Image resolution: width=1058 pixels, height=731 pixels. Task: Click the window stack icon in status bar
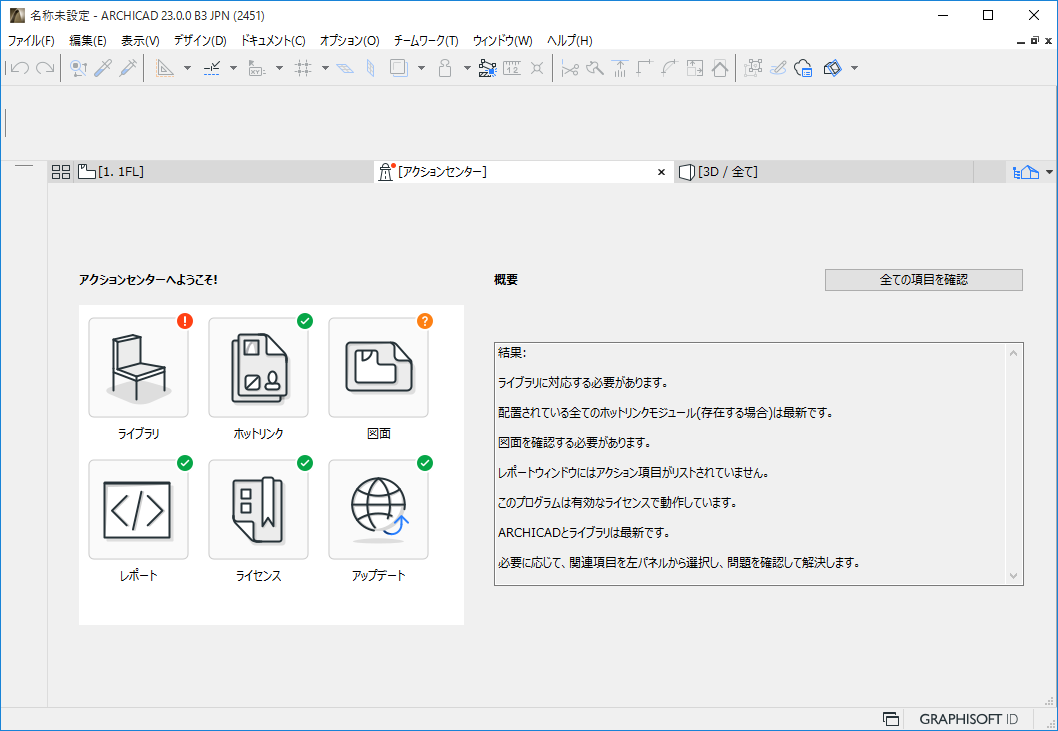click(891, 720)
